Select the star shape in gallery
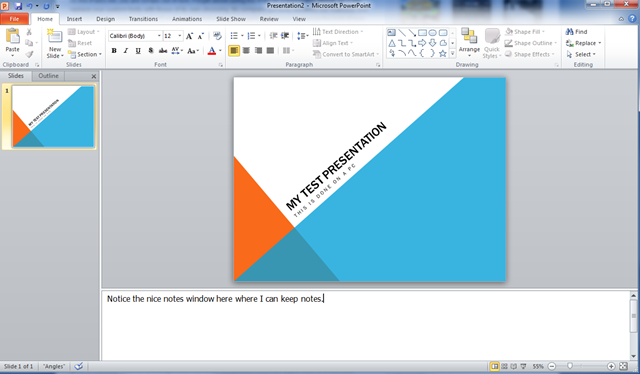The width and height of the screenshot is (640, 374). 442,53
